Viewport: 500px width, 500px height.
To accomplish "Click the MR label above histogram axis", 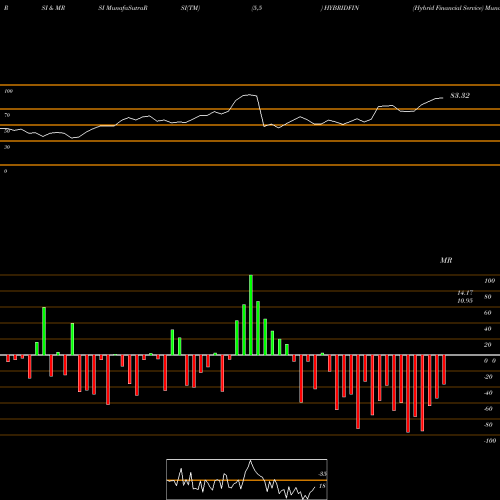I will coord(446,260).
